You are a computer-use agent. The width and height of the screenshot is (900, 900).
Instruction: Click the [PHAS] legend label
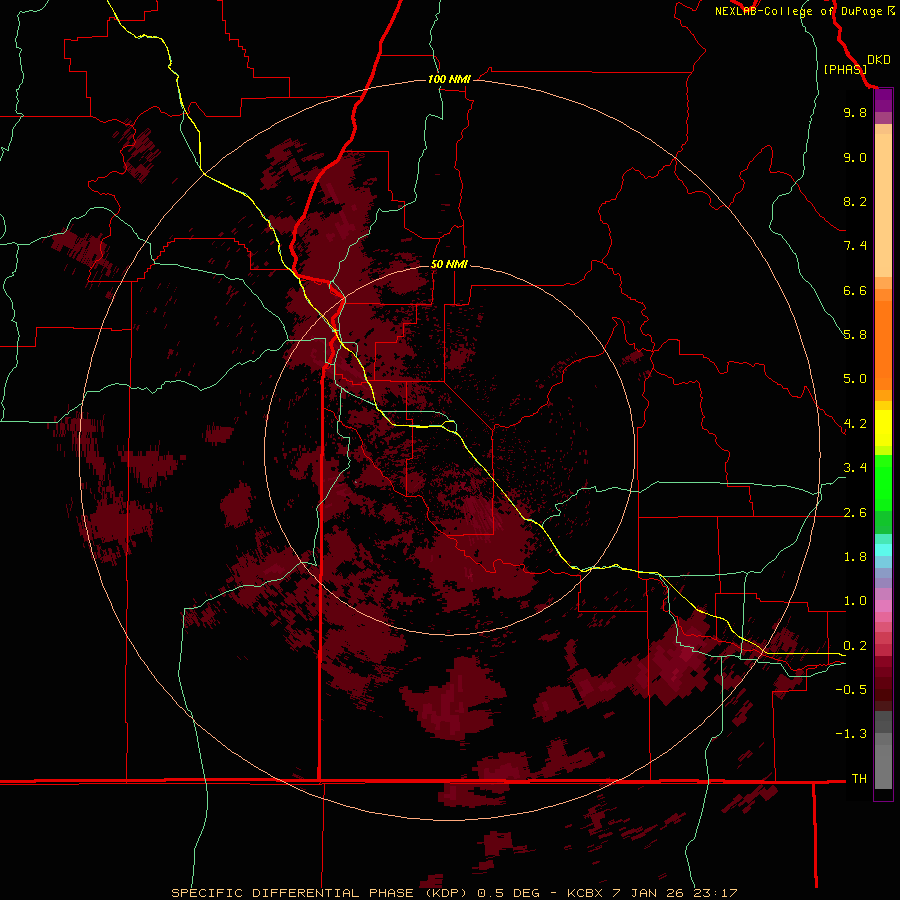tap(845, 69)
